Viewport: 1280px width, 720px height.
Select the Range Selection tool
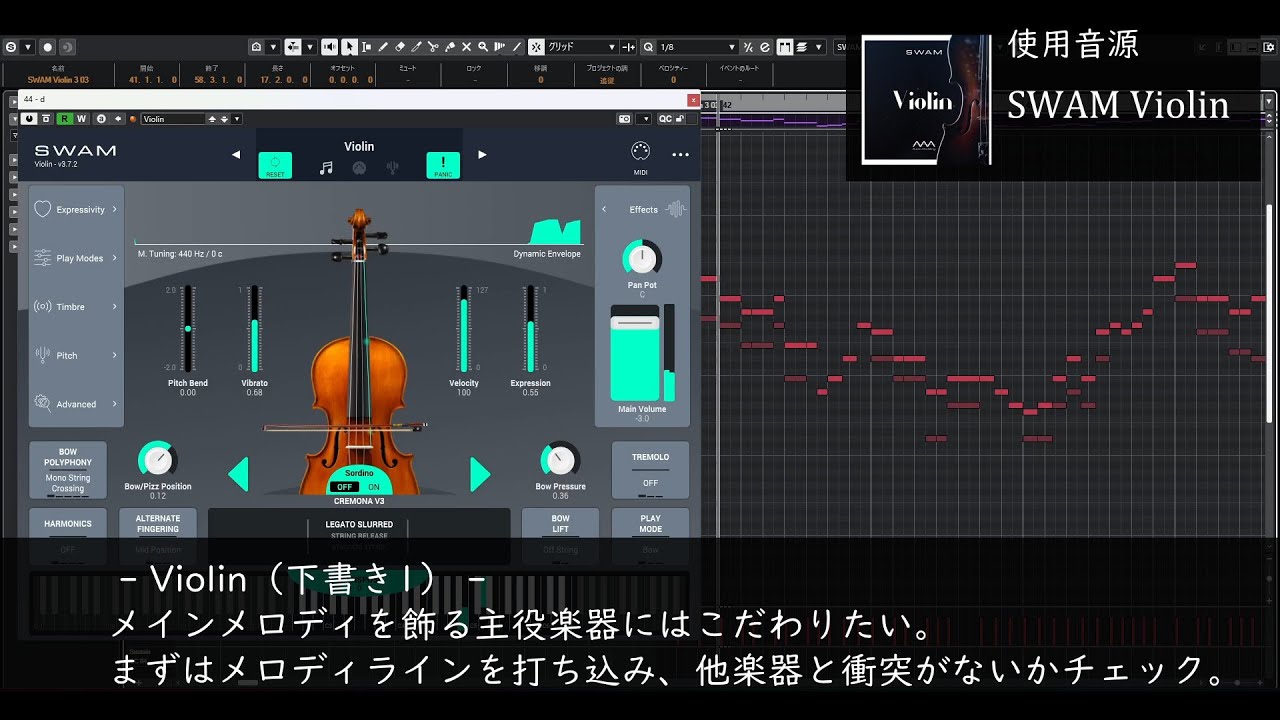366,46
